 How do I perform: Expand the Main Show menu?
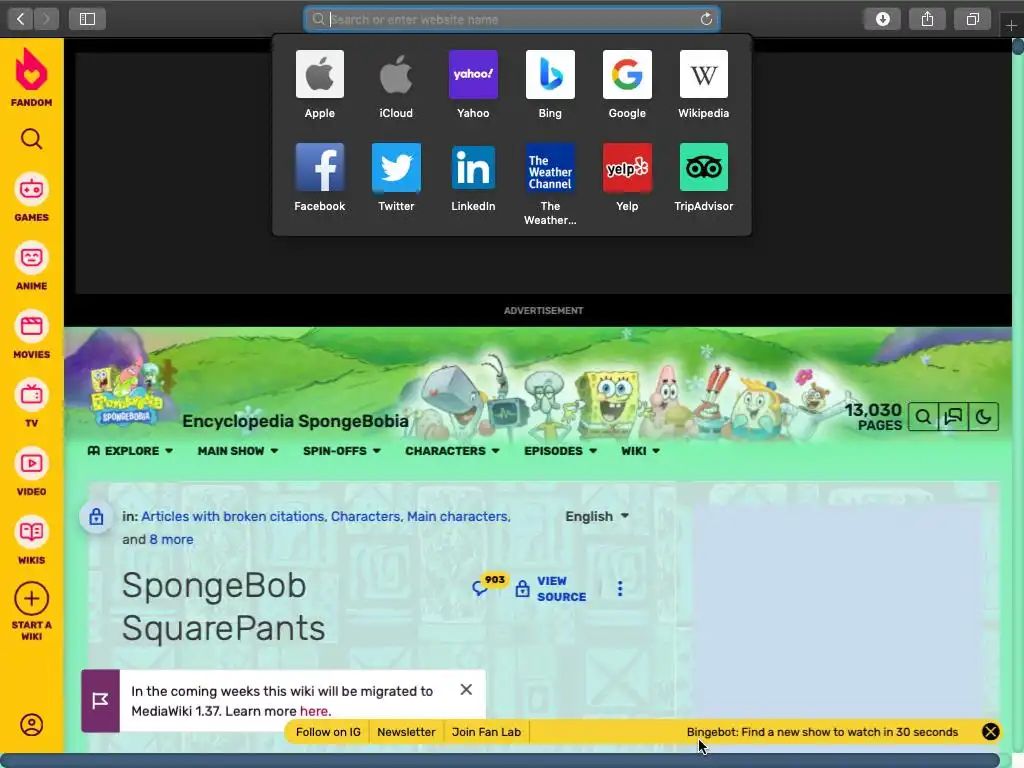click(x=238, y=451)
